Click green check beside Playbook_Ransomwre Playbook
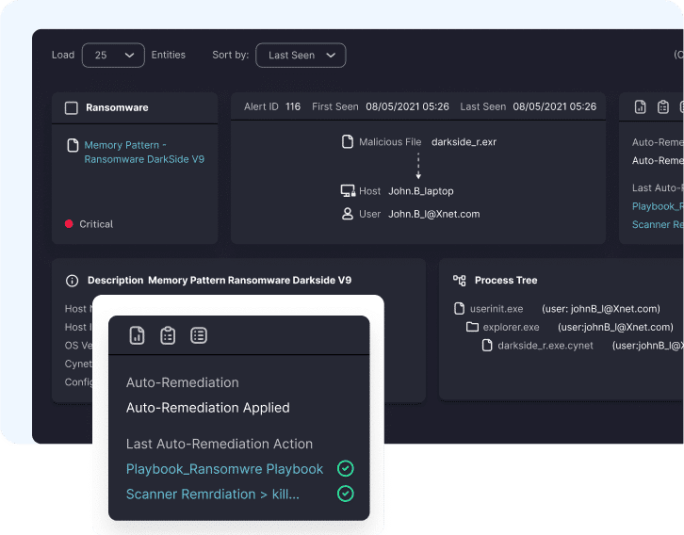The height and width of the screenshot is (535, 684). coord(345,469)
